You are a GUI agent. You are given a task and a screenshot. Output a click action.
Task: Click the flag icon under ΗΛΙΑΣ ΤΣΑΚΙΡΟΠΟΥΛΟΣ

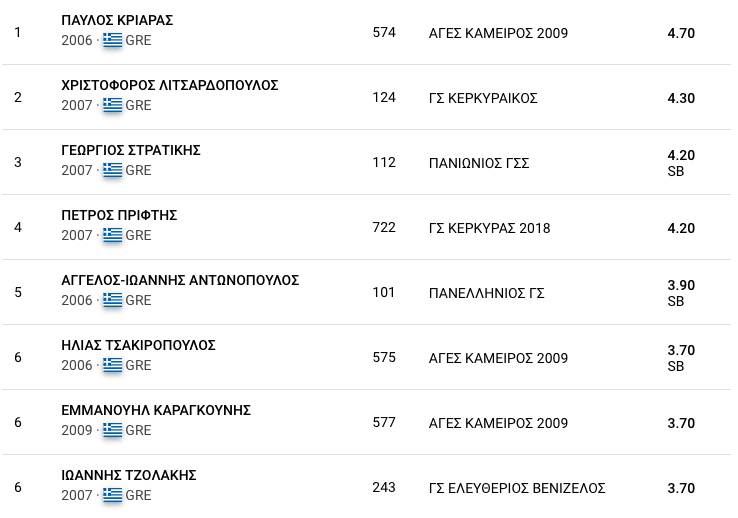click(112, 365)
